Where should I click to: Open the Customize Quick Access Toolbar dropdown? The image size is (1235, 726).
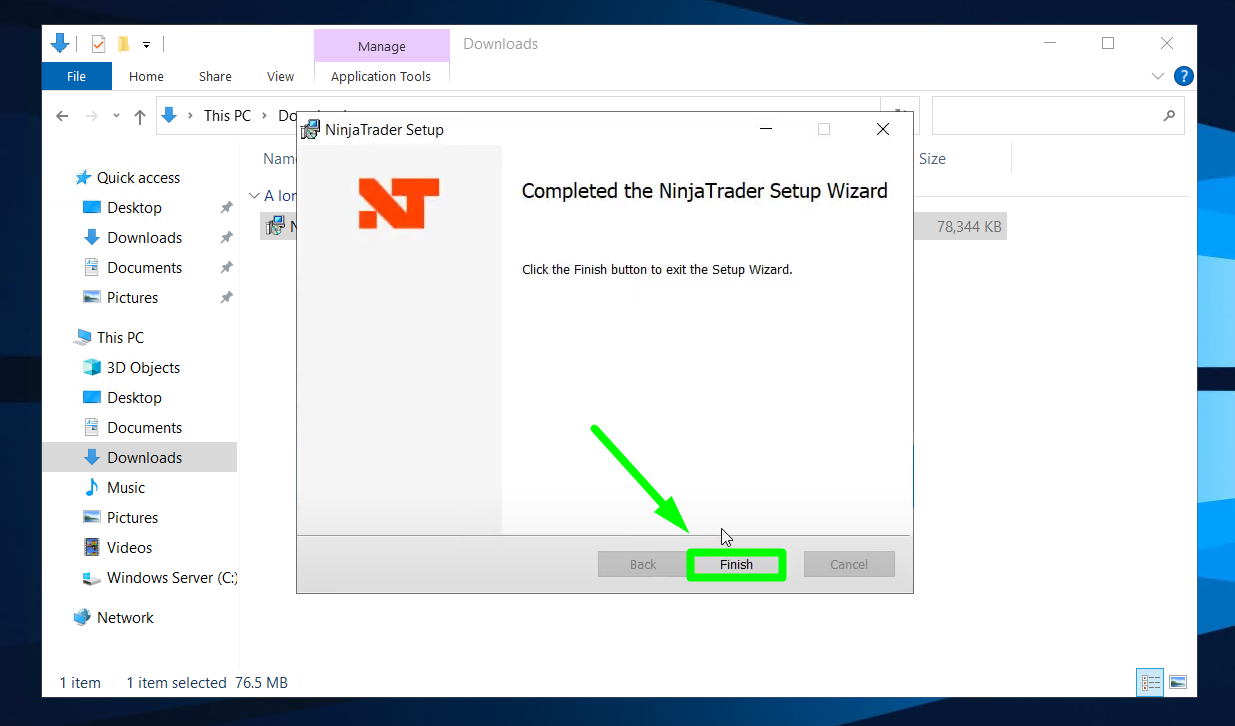click(146, 45)
